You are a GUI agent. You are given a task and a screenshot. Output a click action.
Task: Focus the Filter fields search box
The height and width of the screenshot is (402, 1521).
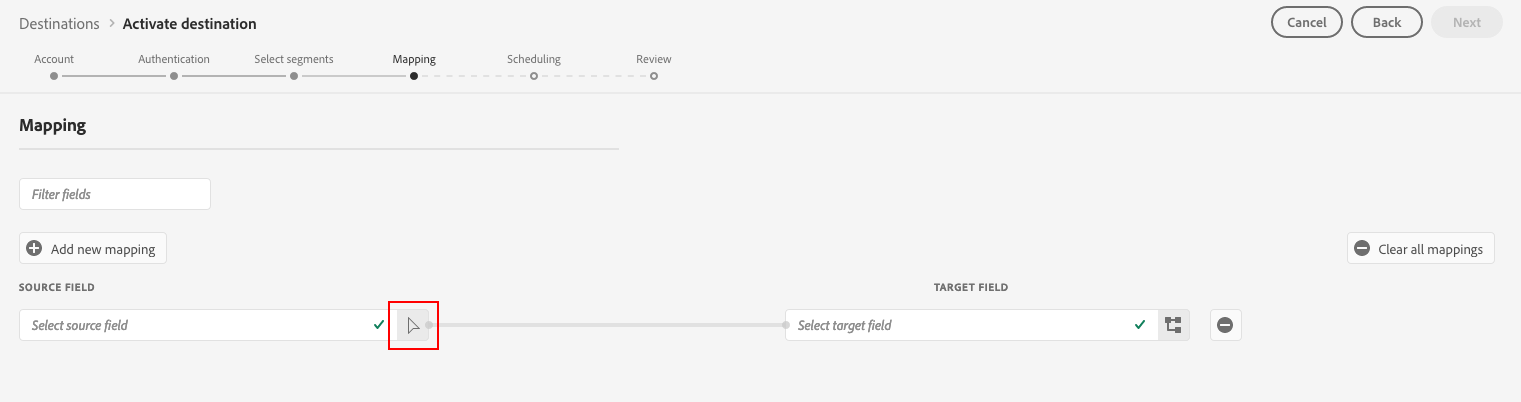(115, 194)
